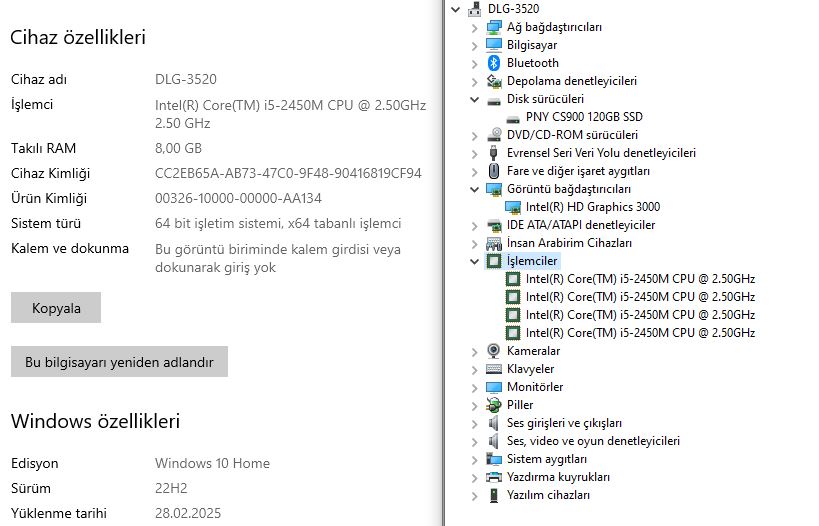
Task: Click the Görüntü bağdaştırıcıları display icon
Action: click(x=494, y=189)
